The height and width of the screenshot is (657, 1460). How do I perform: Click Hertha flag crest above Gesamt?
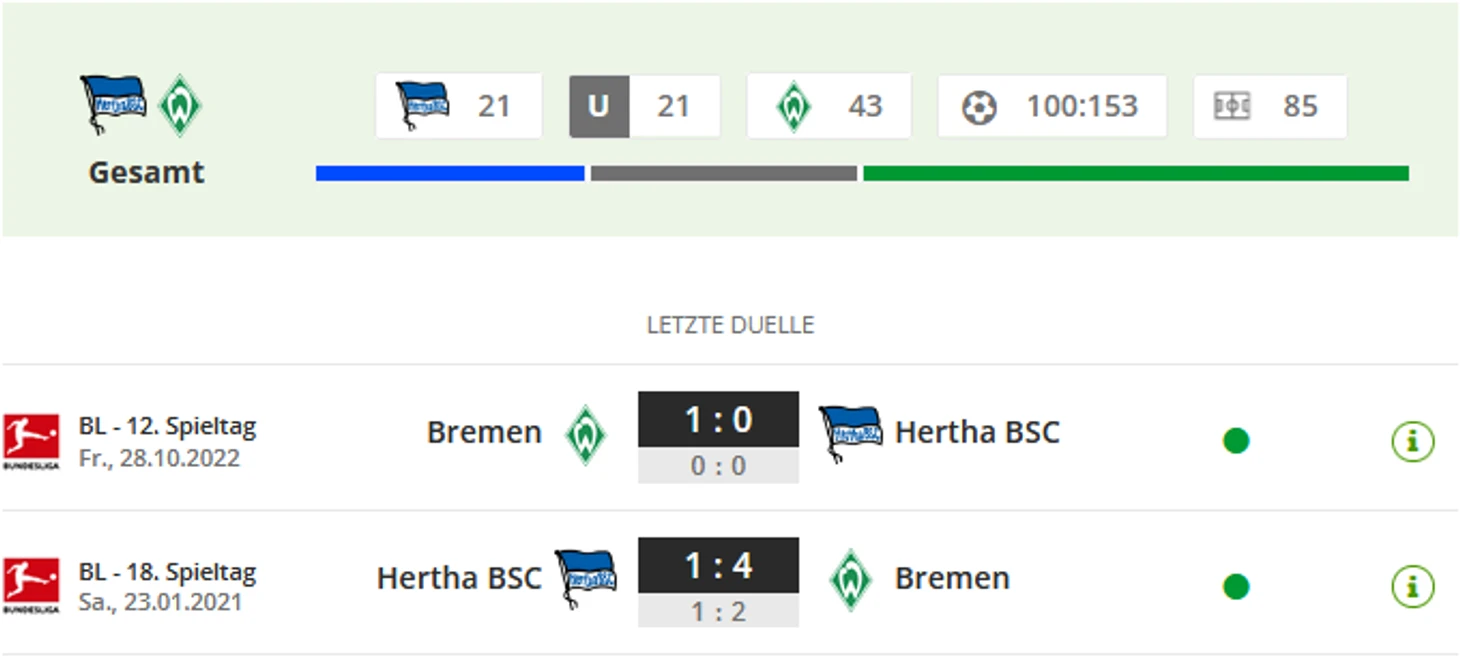pos(113,104)
